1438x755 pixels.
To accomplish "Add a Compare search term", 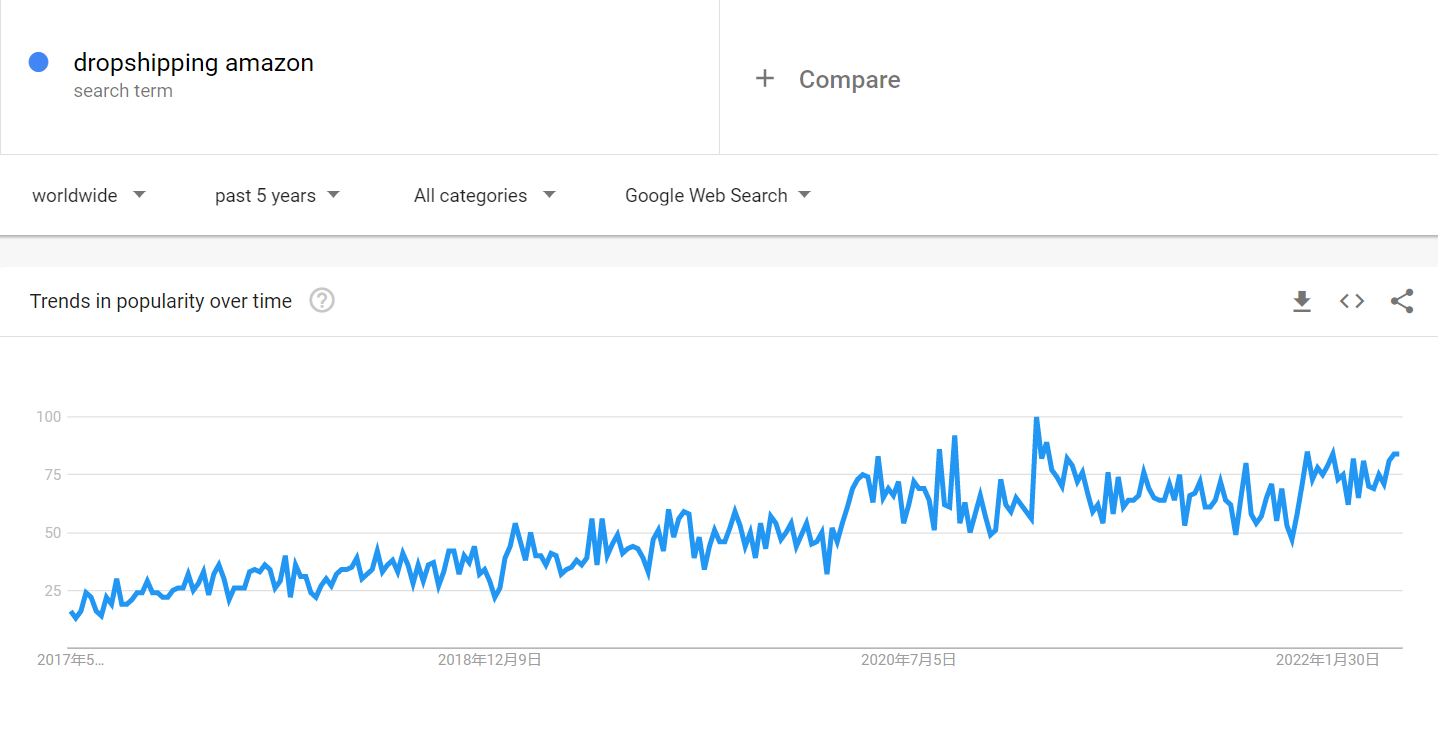I will pos(849,79).
